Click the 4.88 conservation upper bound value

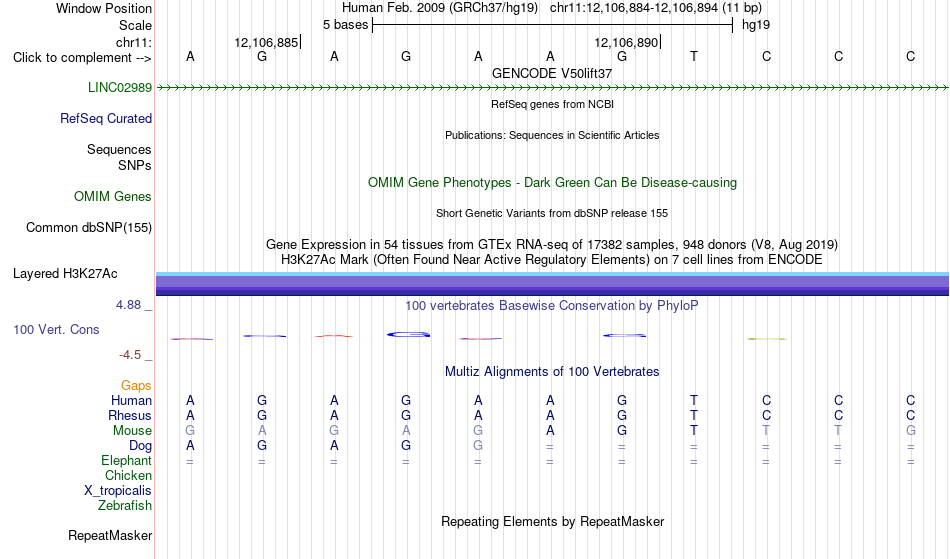128,305
